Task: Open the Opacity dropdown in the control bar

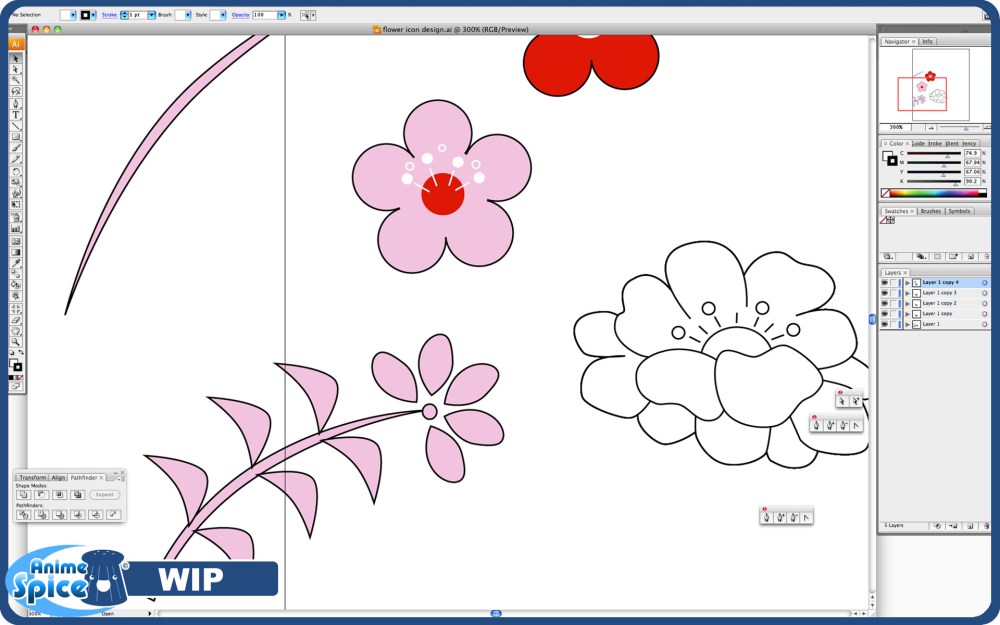Action: coord(281,14)
